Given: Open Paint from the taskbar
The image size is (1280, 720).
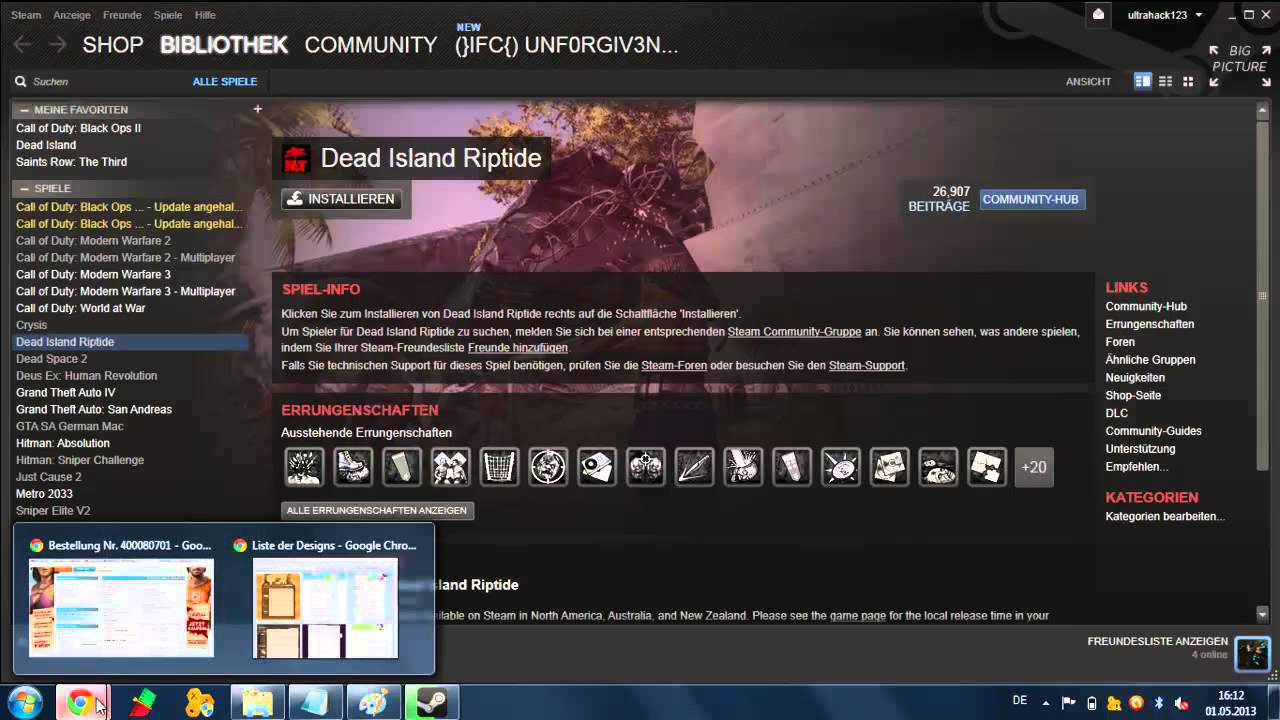Looking at the screenshot, I should tap(373, 703).
